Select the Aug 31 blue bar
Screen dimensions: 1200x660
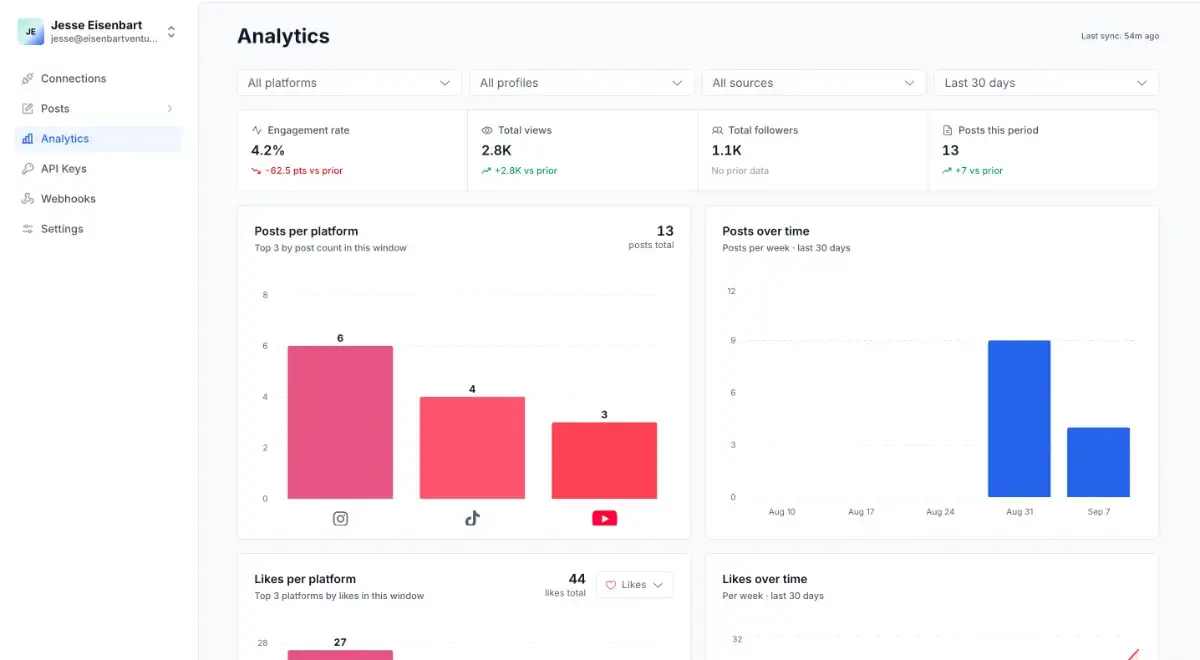pyautogui.click(x=1019, y=419)
